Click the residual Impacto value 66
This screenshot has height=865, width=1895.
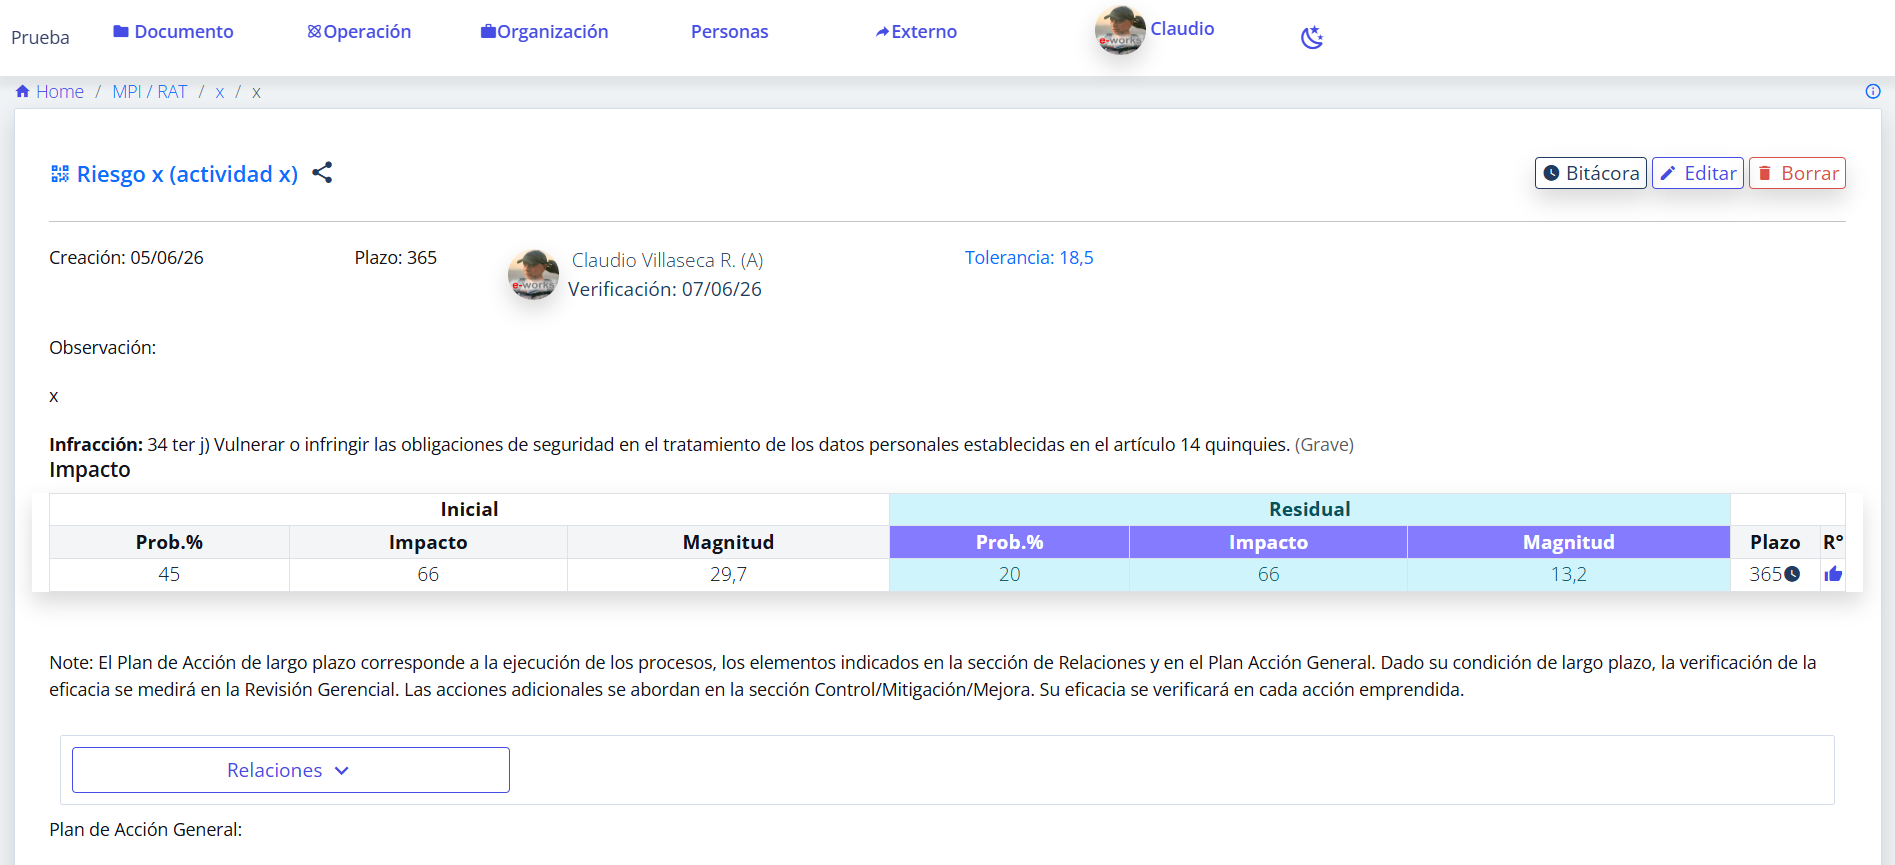[1268, 574]
